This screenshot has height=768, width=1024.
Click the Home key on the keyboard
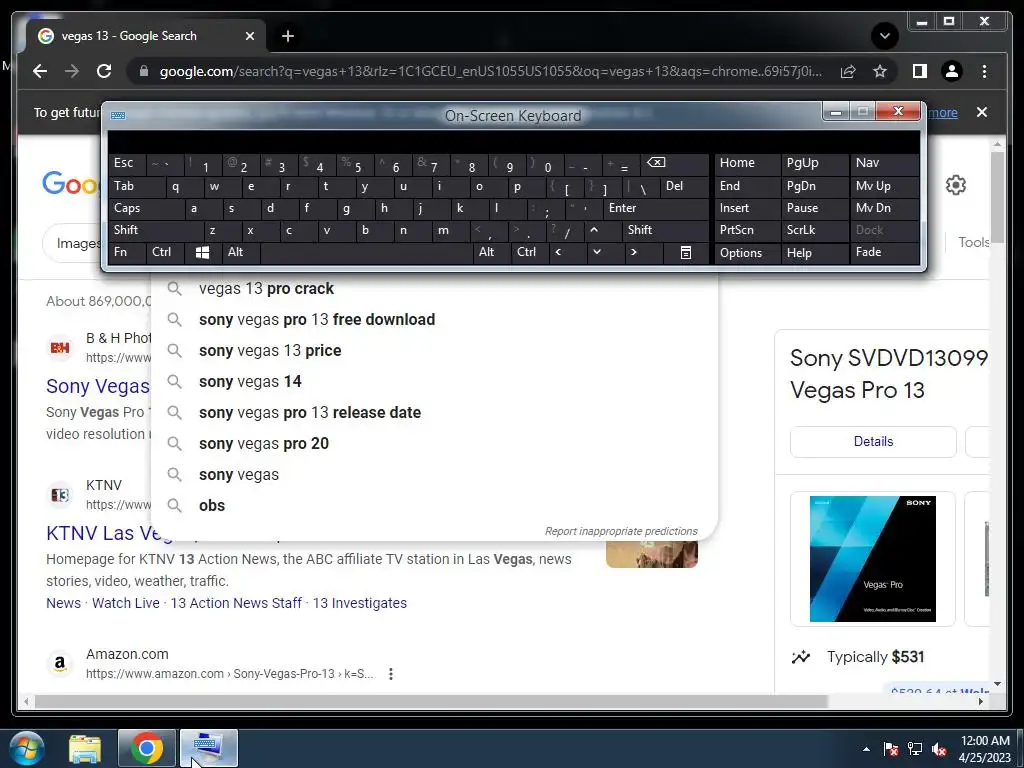click(748, 163)
